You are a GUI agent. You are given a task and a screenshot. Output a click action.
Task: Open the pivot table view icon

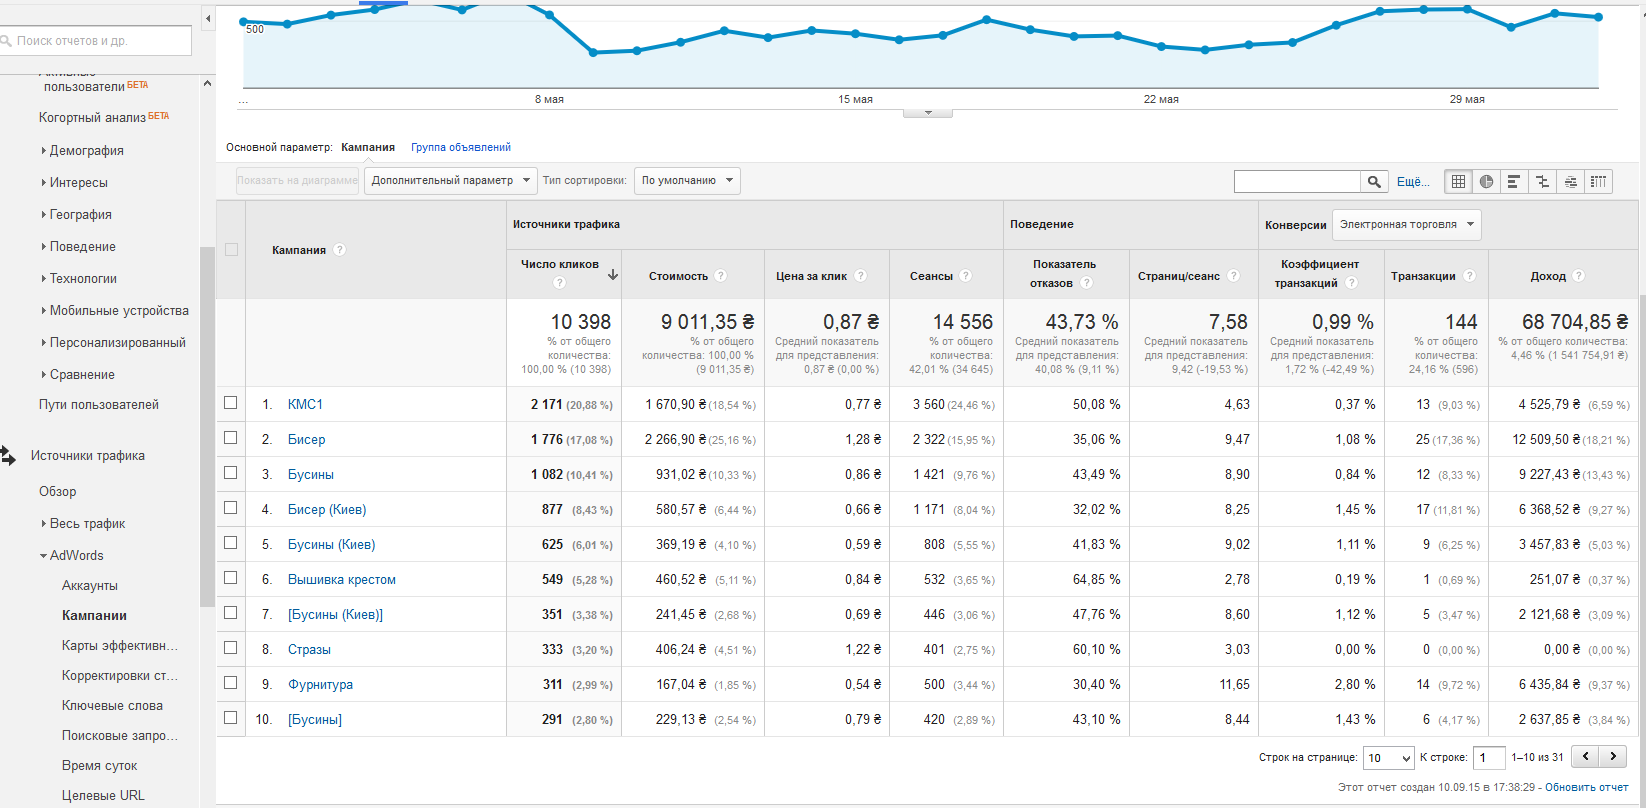point(1598,181)
